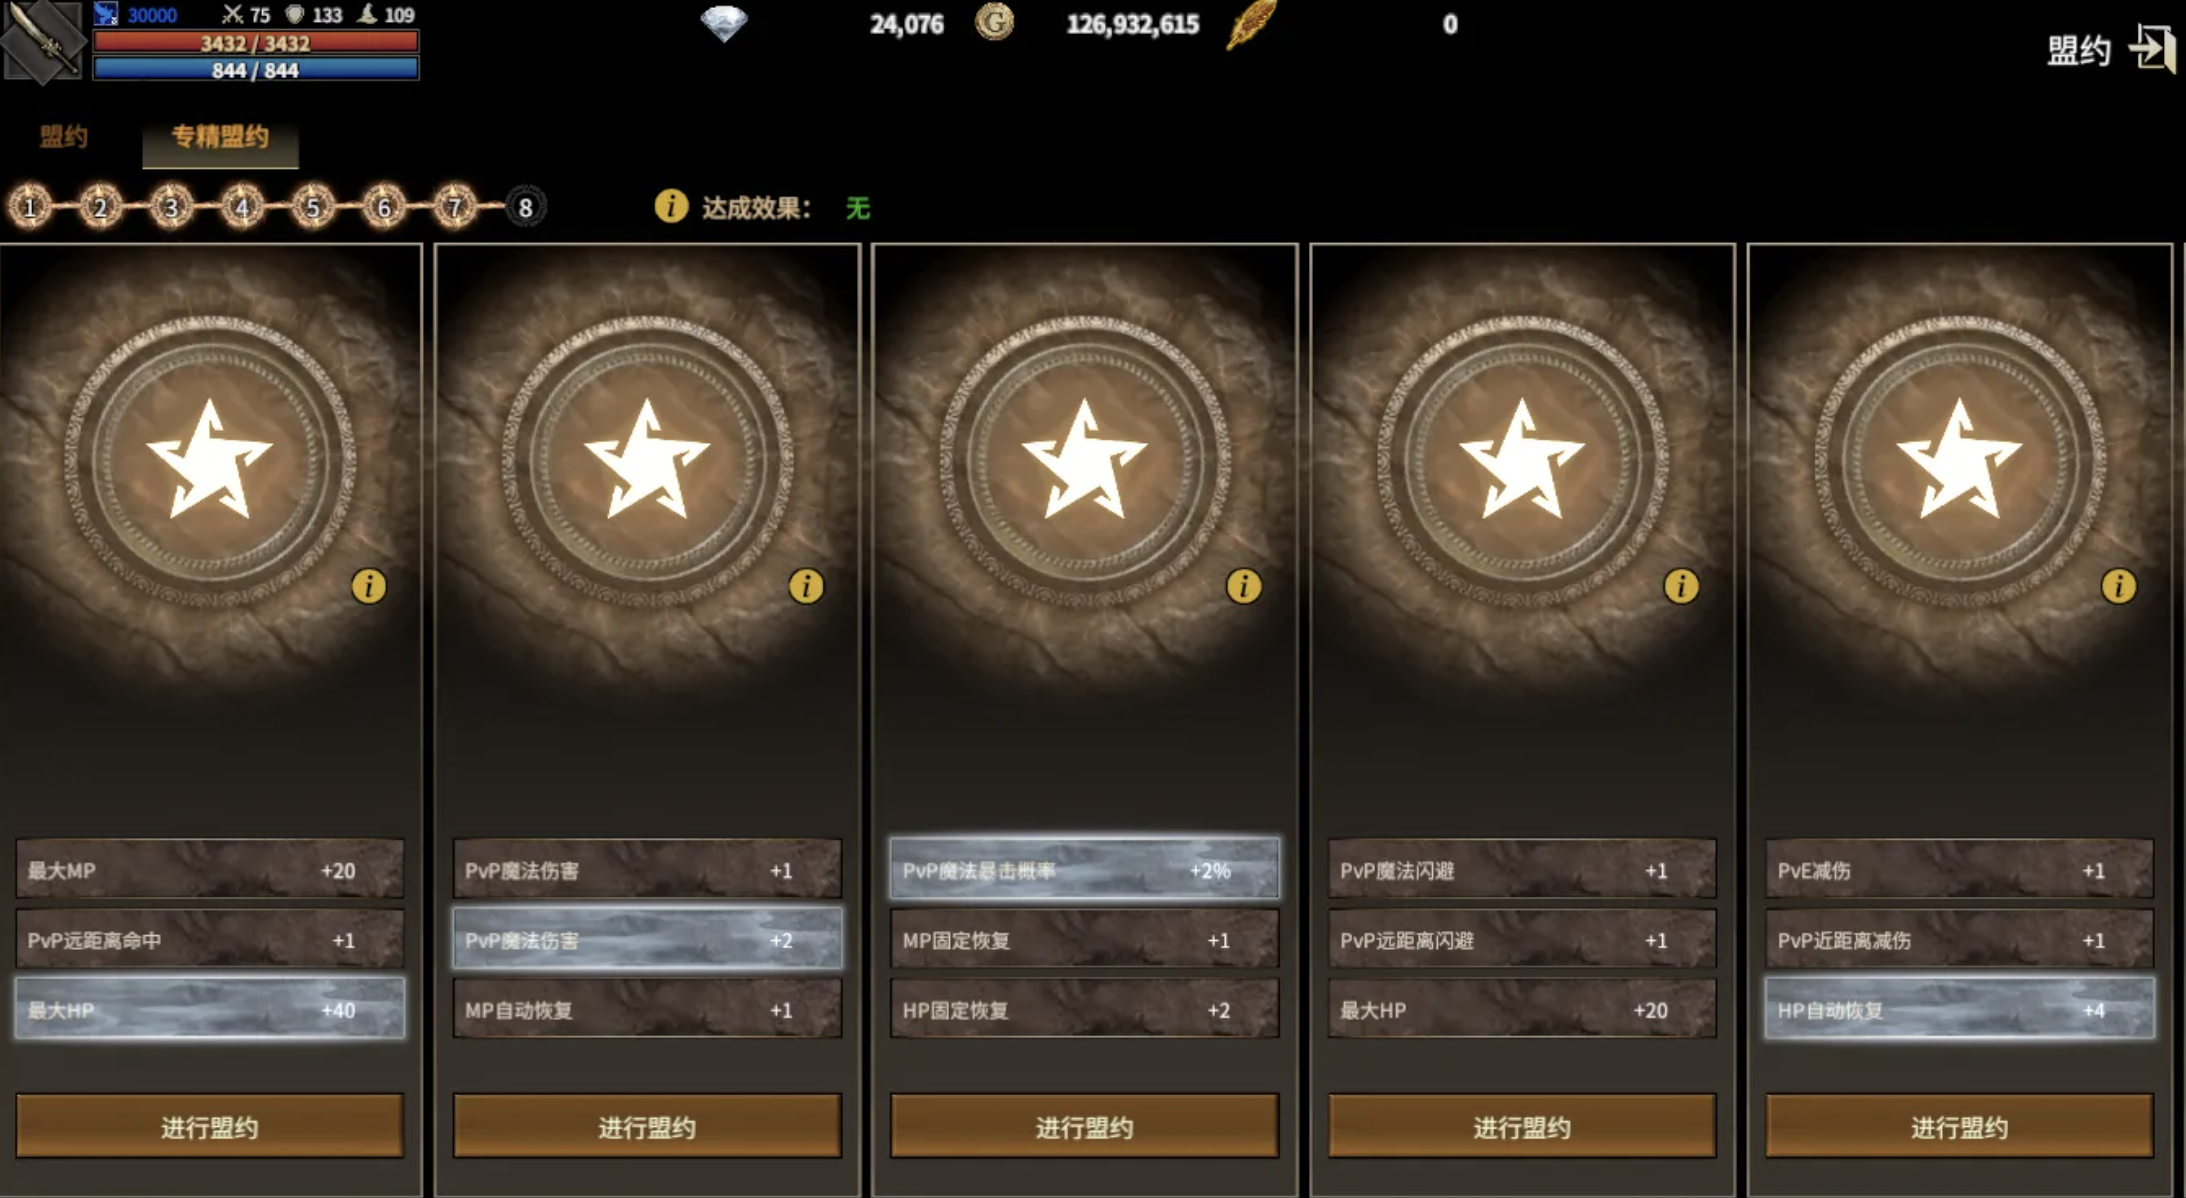Screen dimensions: 2186x1198
Task: Click the 盟约 exit door icon
Action: [2152, 48]
